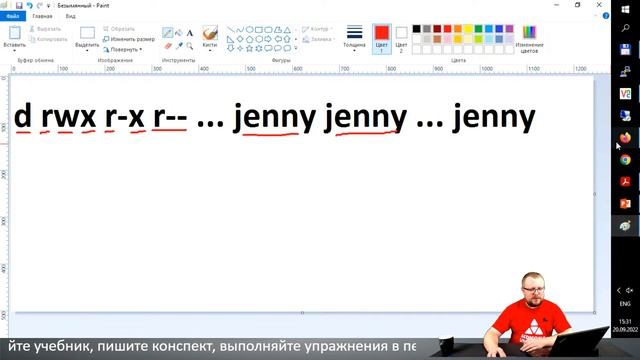
Task: Choose the curve shape
Action: pyautogui.click(x=240, y=30)
